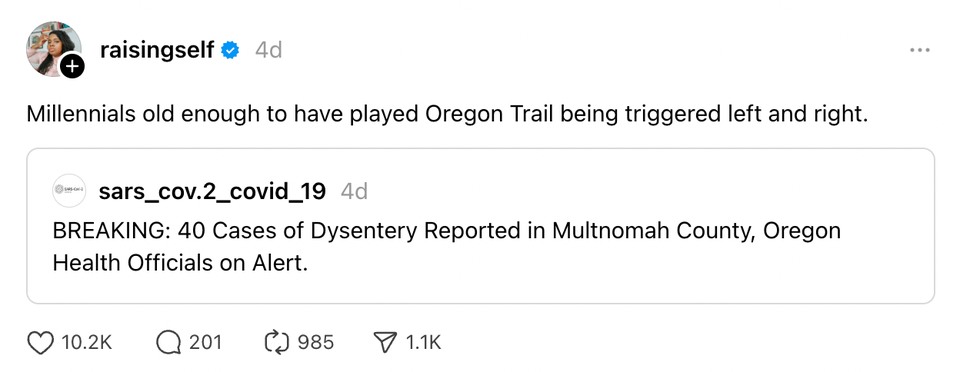Open the raisingself username link

pyautogui.click(x=157, y=50)
